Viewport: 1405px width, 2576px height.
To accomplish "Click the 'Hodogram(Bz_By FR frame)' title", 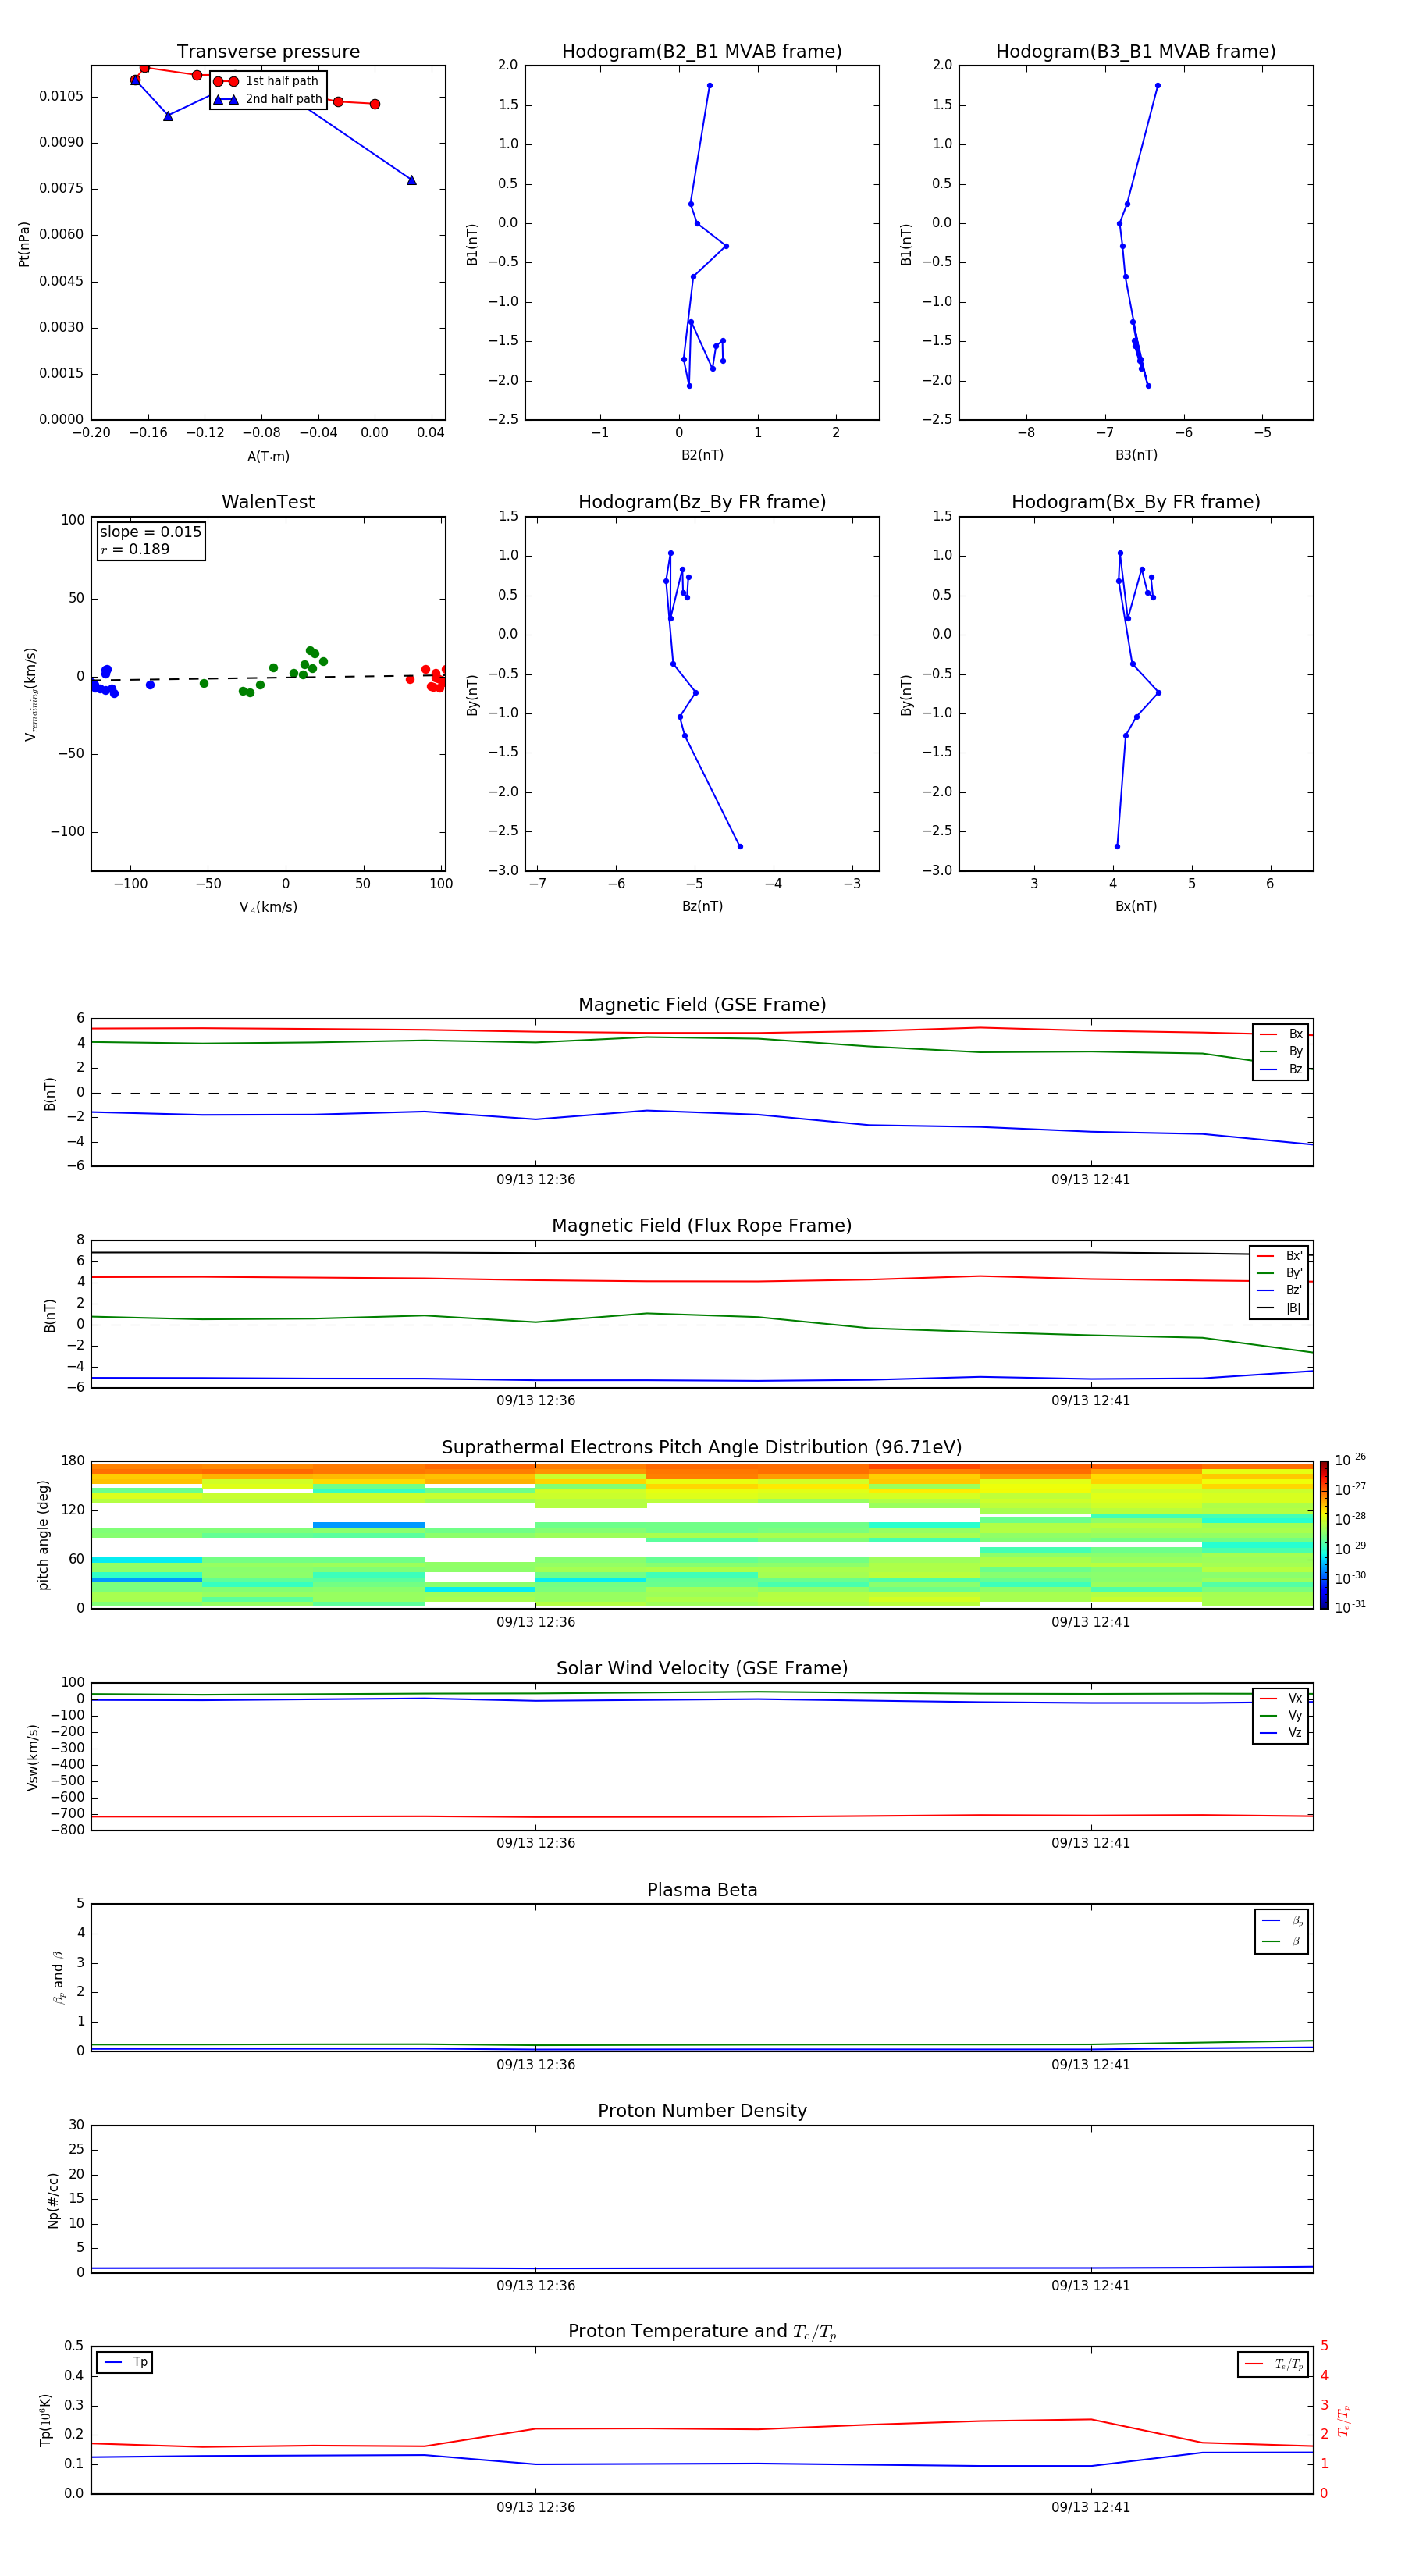I will coord(702,502).
